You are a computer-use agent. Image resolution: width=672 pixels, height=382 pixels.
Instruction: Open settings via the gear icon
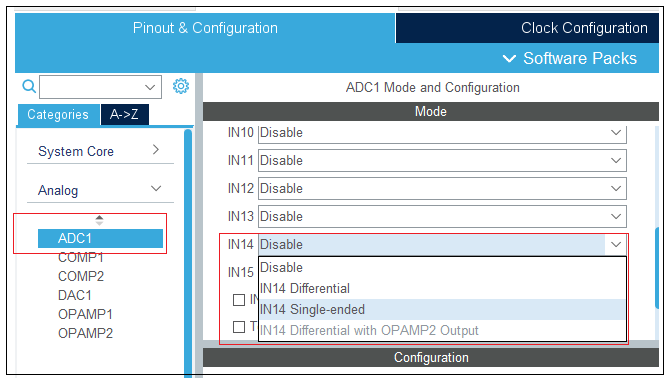181,86
